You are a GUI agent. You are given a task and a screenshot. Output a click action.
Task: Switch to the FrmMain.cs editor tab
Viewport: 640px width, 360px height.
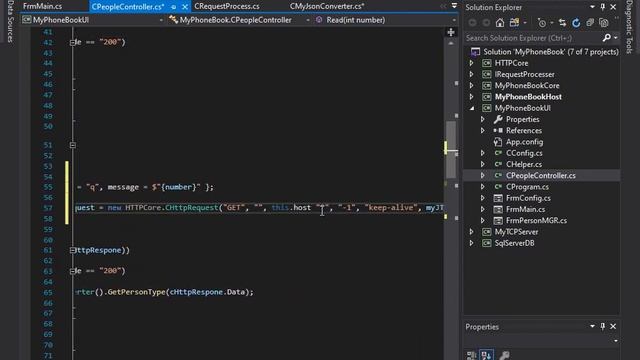click(x=42, y=7)
